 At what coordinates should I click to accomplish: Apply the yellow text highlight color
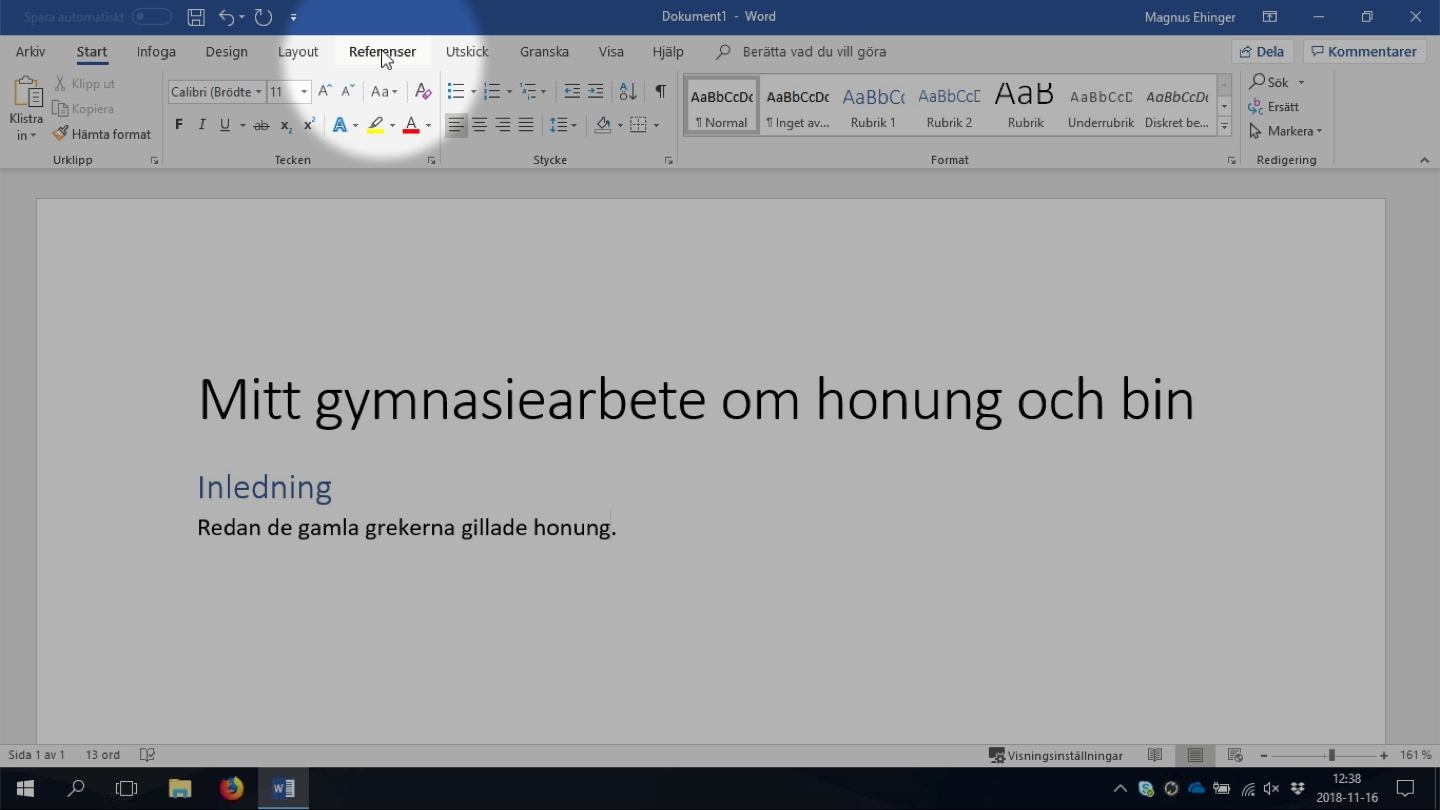pyautogui.click(x=375, y=125)
